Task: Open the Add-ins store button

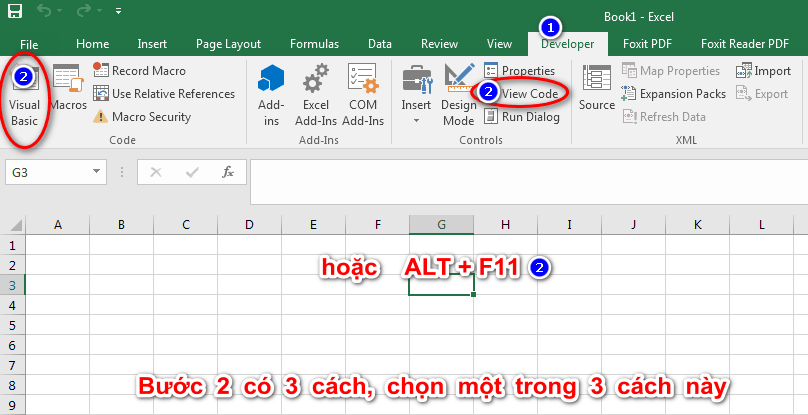Action: tap(271, 96)
